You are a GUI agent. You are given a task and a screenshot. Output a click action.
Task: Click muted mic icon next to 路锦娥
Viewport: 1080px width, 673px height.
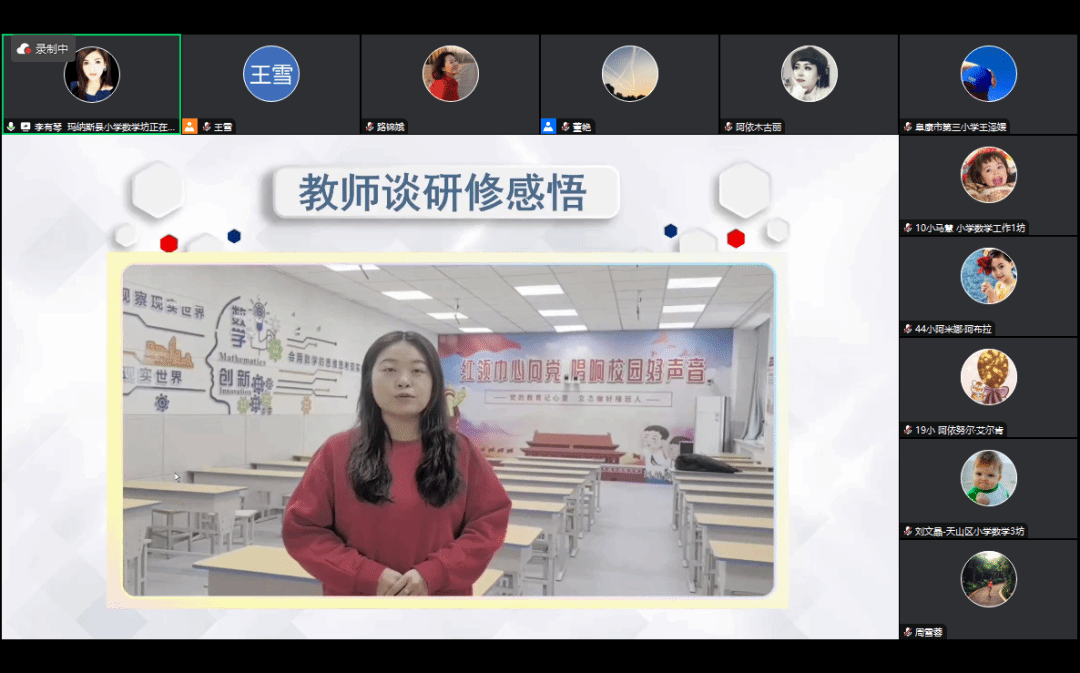(369, 127)
